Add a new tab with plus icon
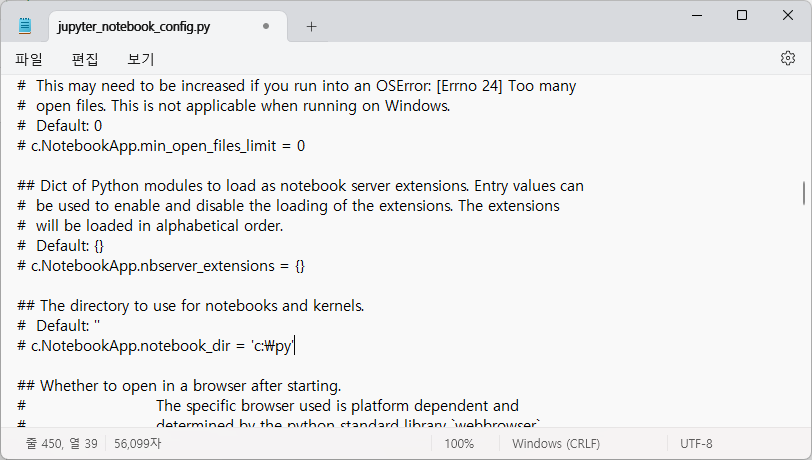The height and width of the screenshot is (460, 812). (x=311, y=26)
